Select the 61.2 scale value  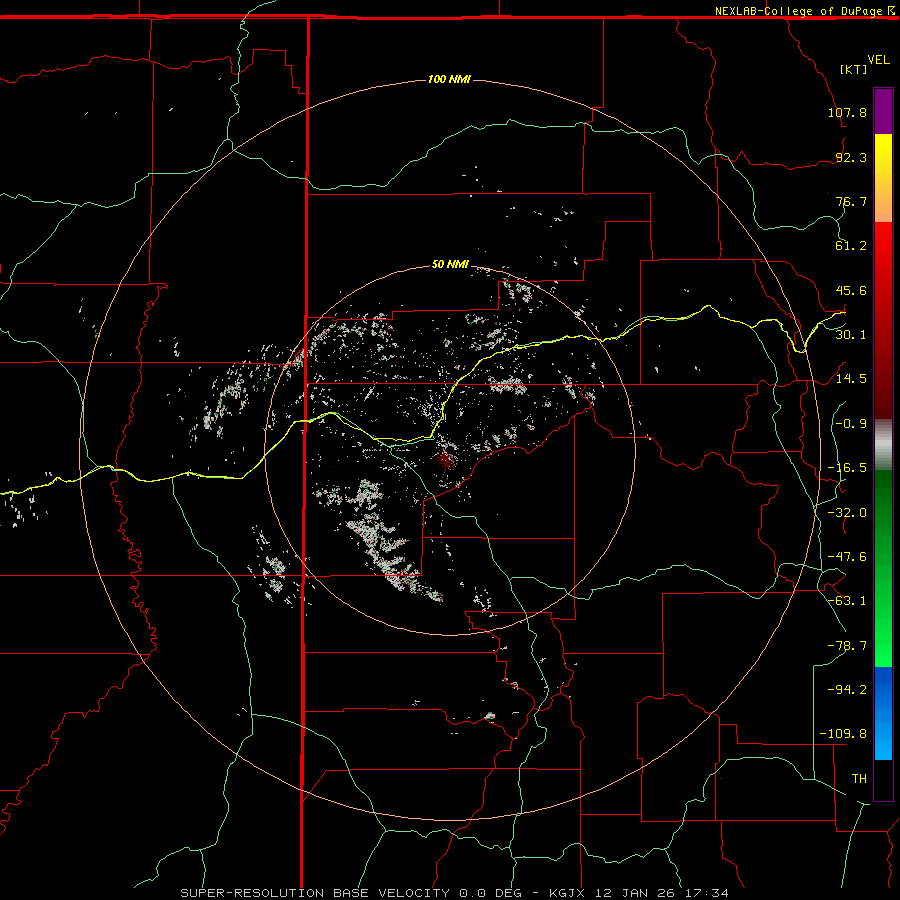851,246
